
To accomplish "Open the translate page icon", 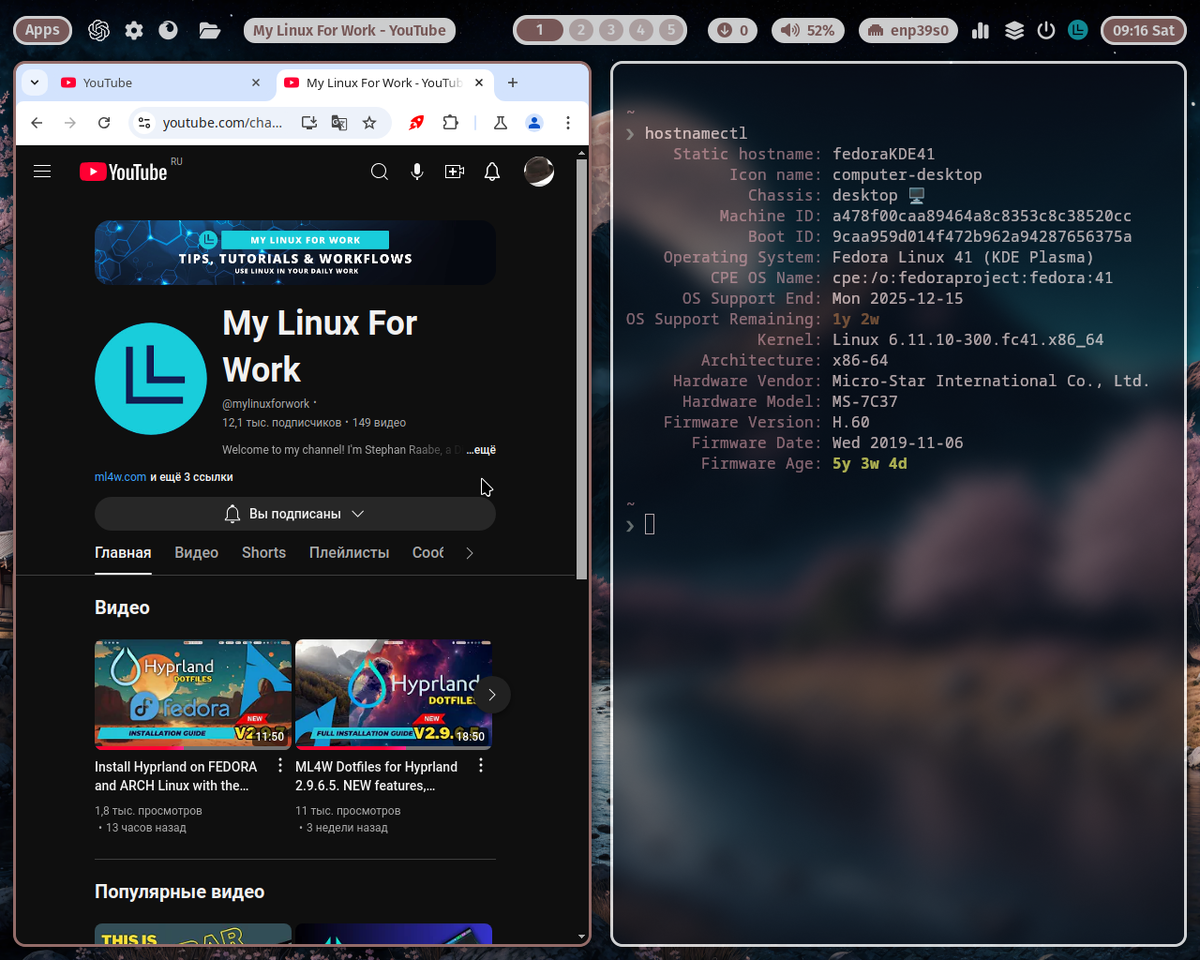I will 339,123.
